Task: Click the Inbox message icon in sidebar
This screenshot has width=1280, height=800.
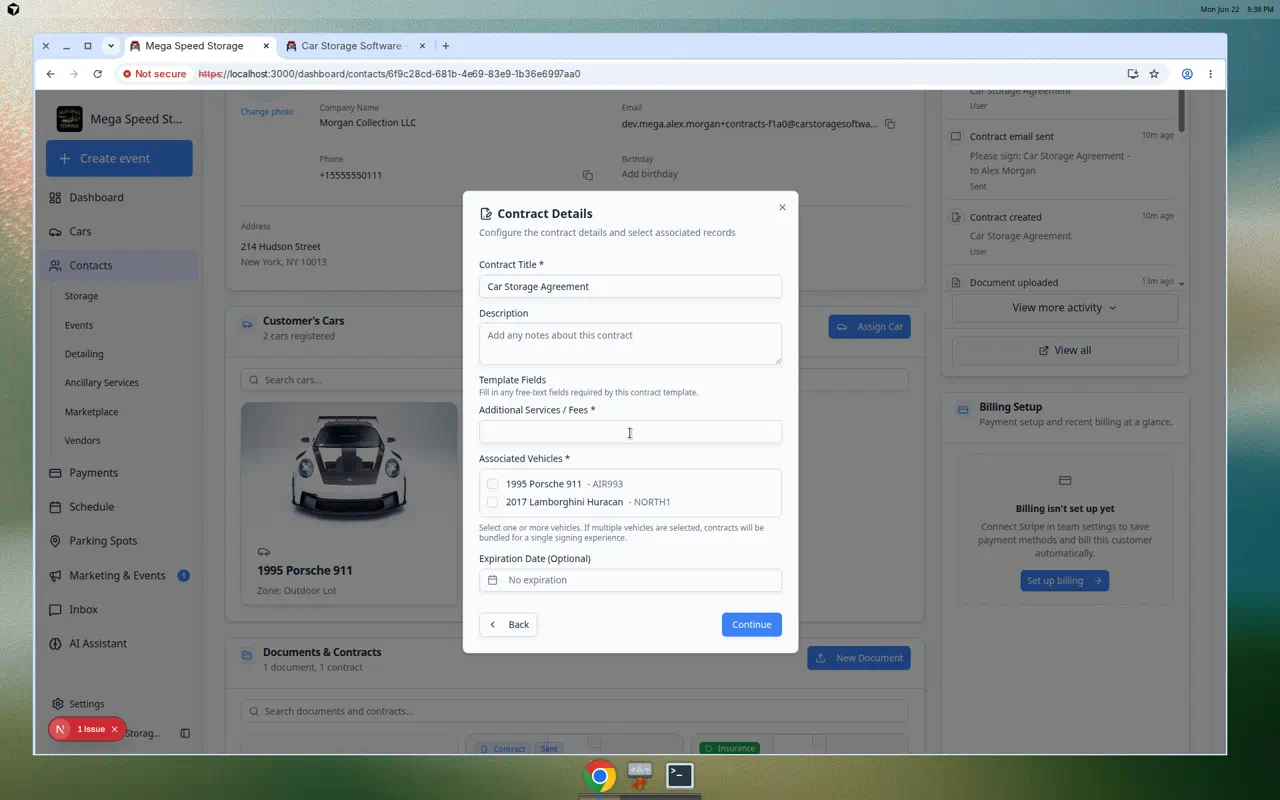Action: (55, 609)
